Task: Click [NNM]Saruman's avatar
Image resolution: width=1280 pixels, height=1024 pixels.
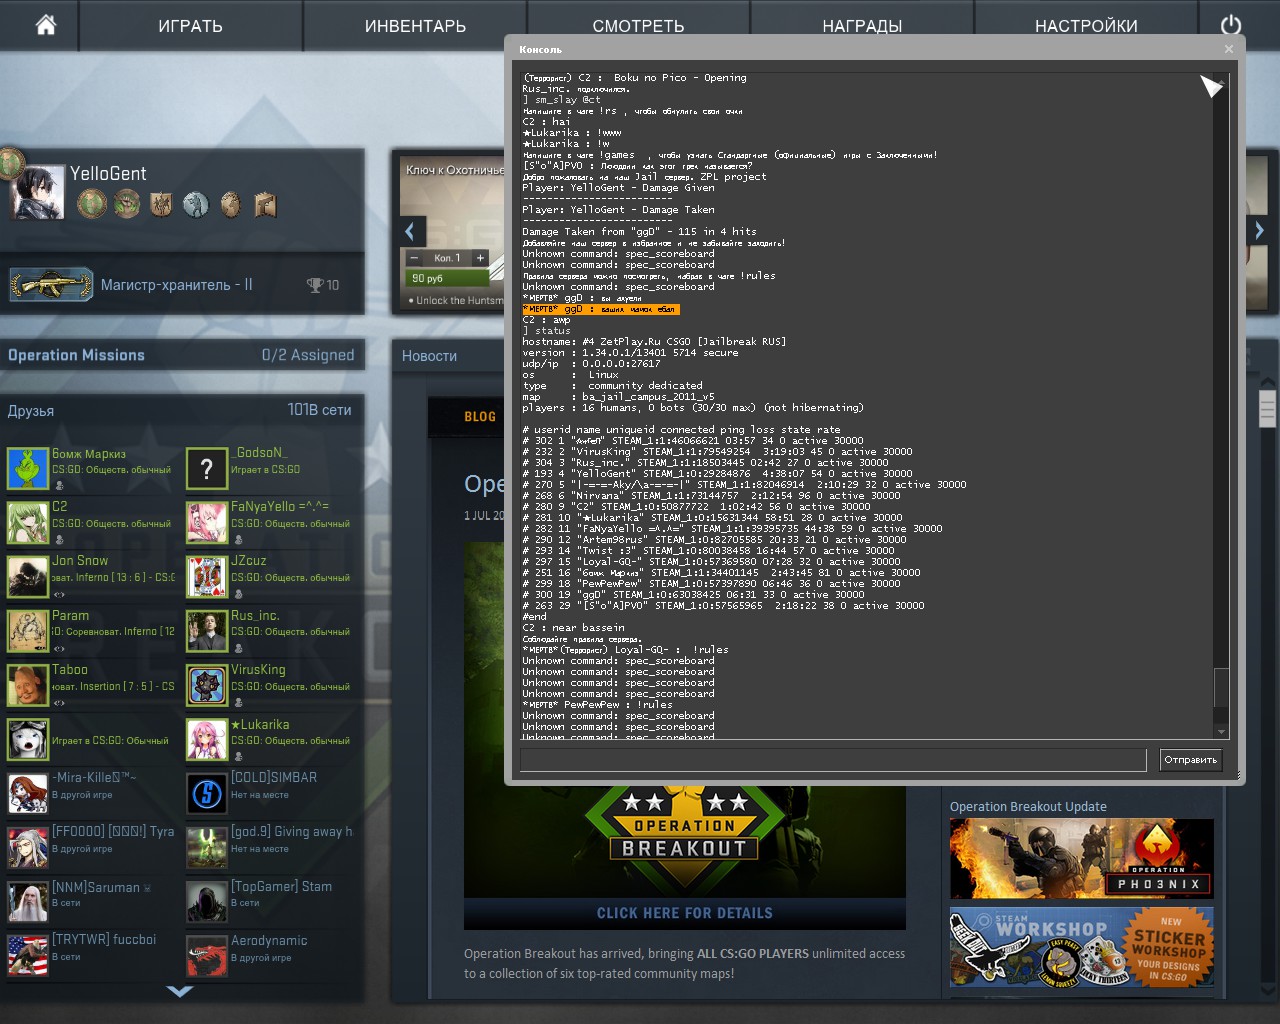Action: [27, 901]
